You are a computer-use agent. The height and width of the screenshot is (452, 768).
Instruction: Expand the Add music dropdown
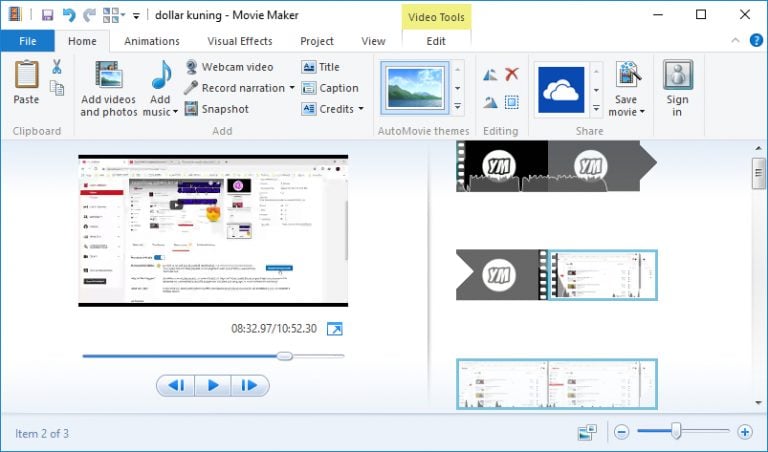[x=175, y=112]
